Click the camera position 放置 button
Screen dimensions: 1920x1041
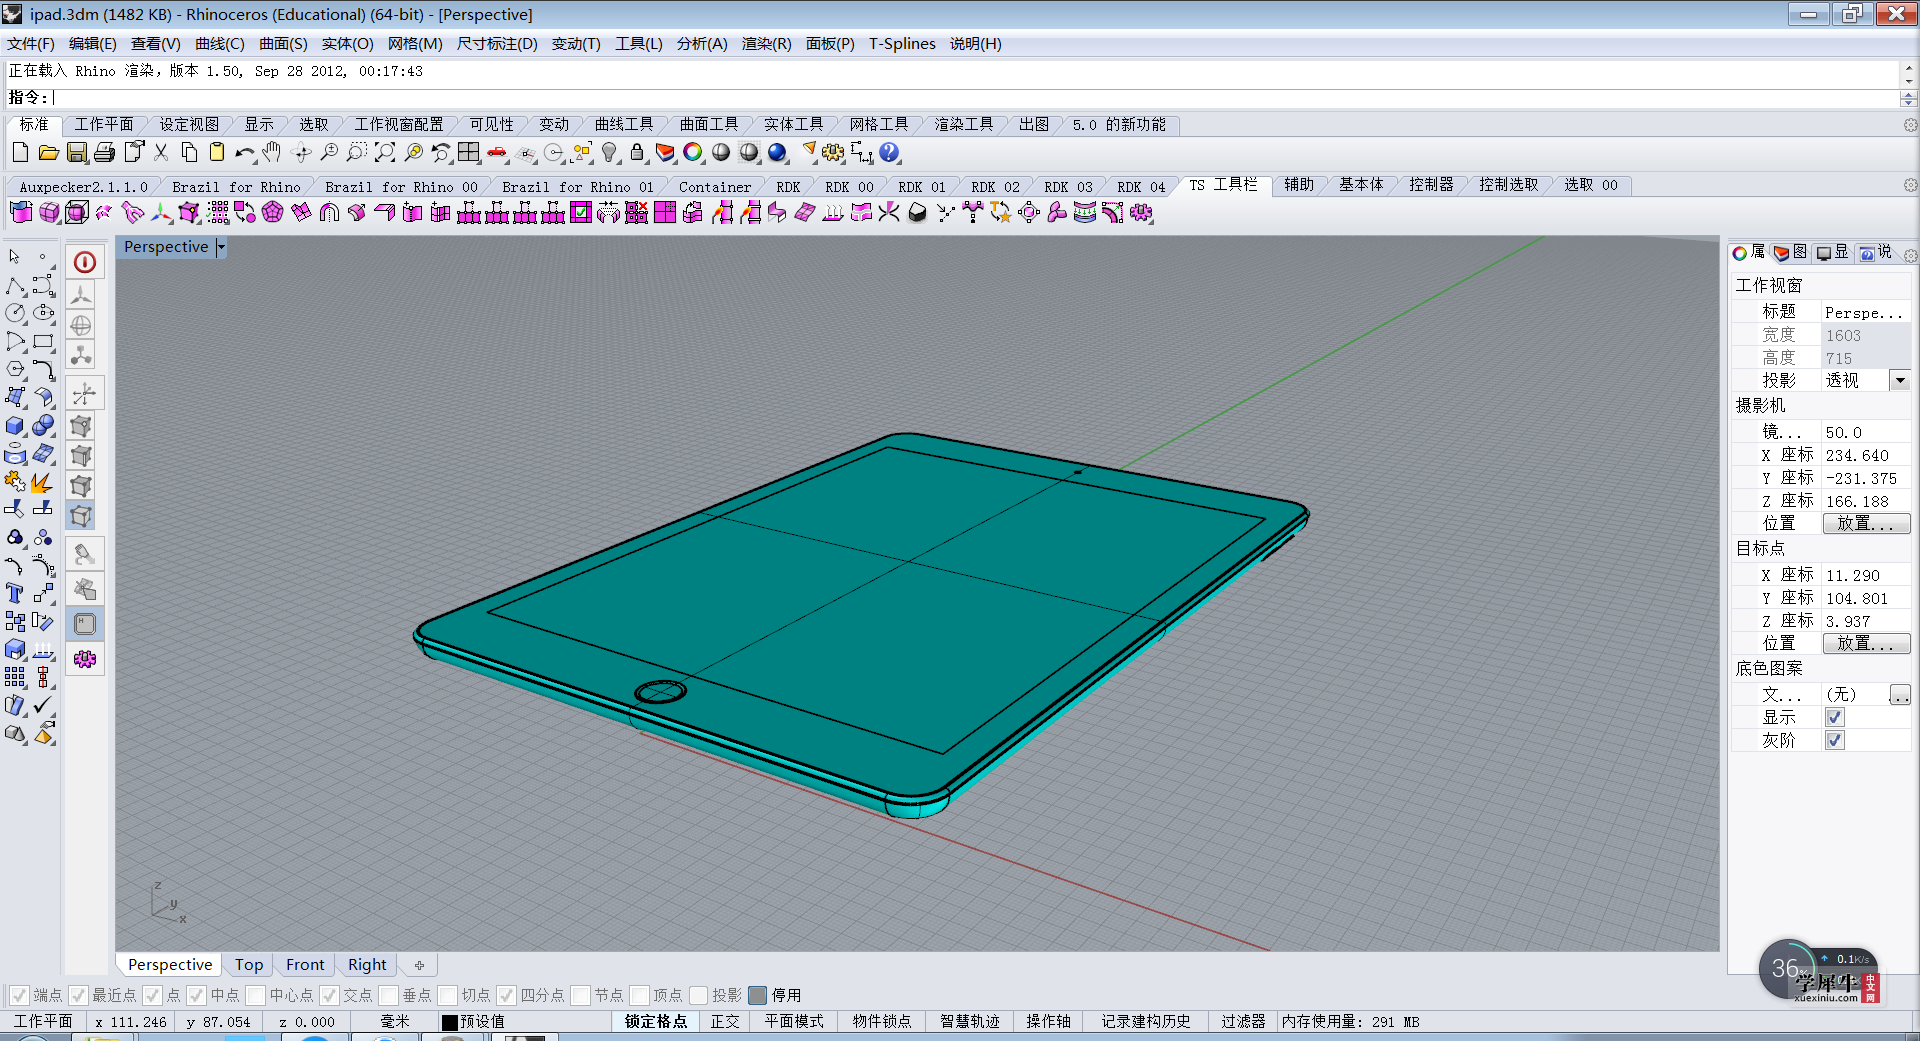click(x=1866, y=523)
